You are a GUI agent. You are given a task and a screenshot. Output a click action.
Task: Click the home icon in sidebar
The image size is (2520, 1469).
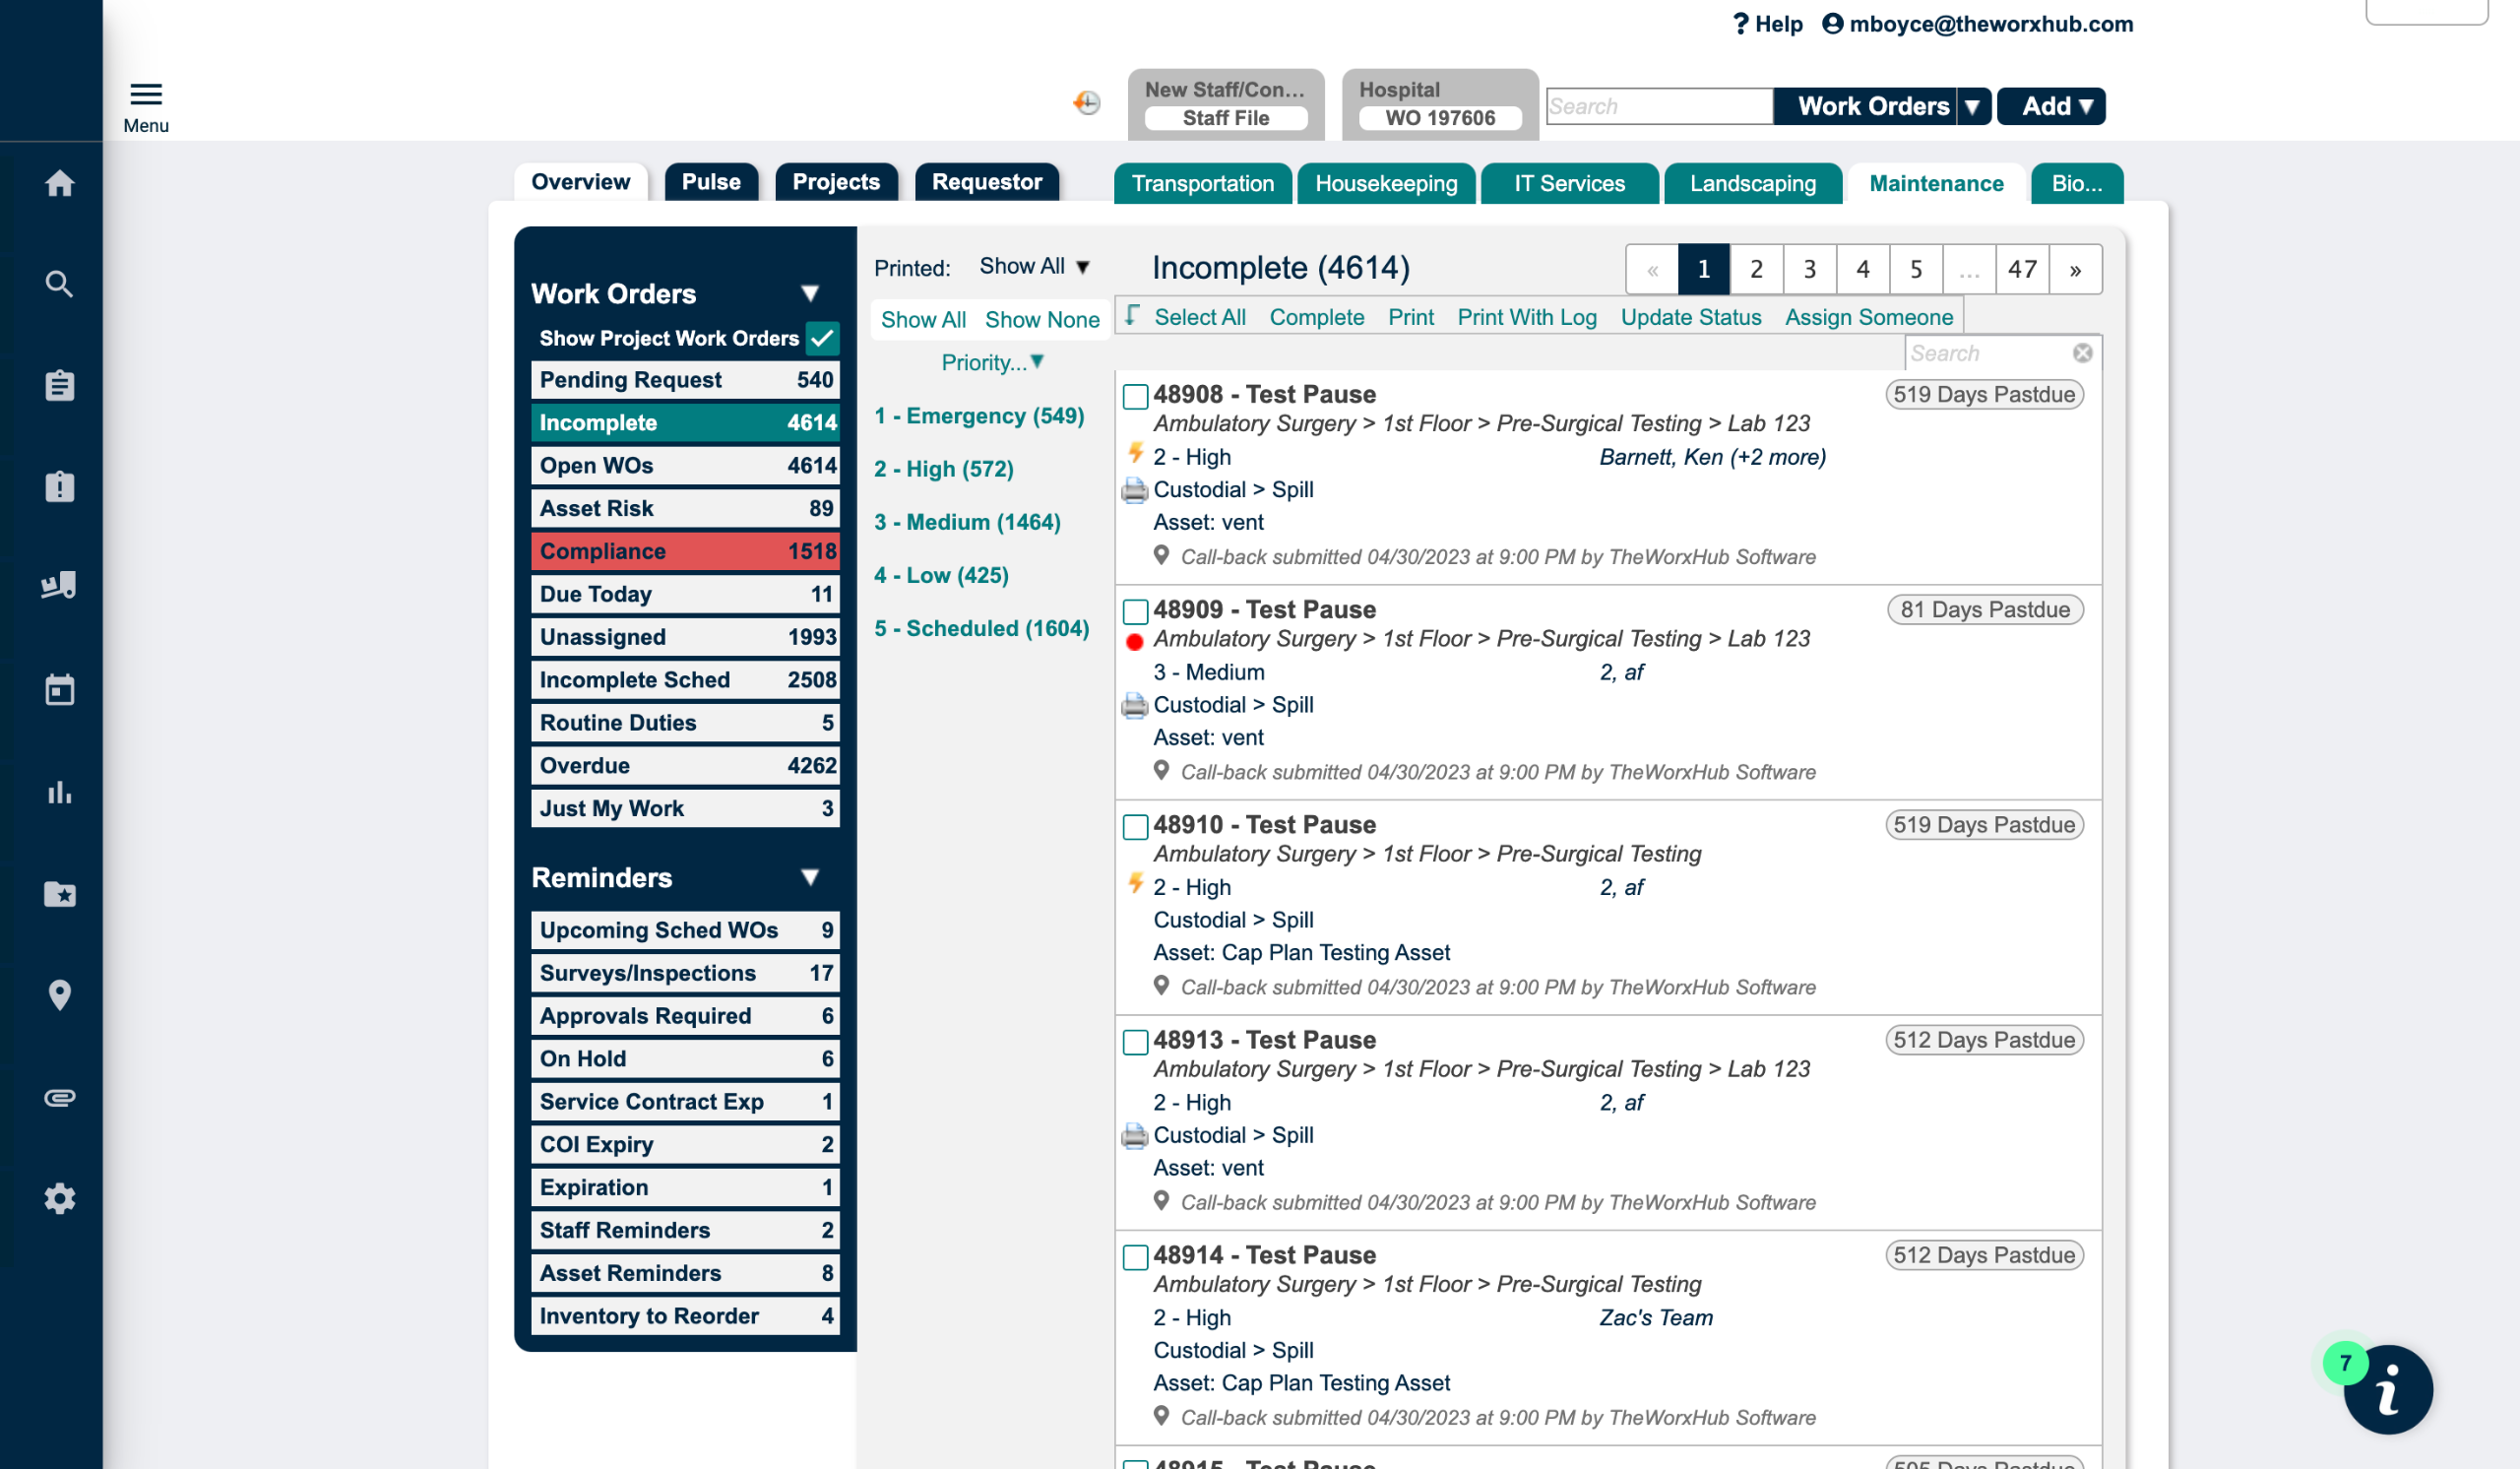coord(59,183)
